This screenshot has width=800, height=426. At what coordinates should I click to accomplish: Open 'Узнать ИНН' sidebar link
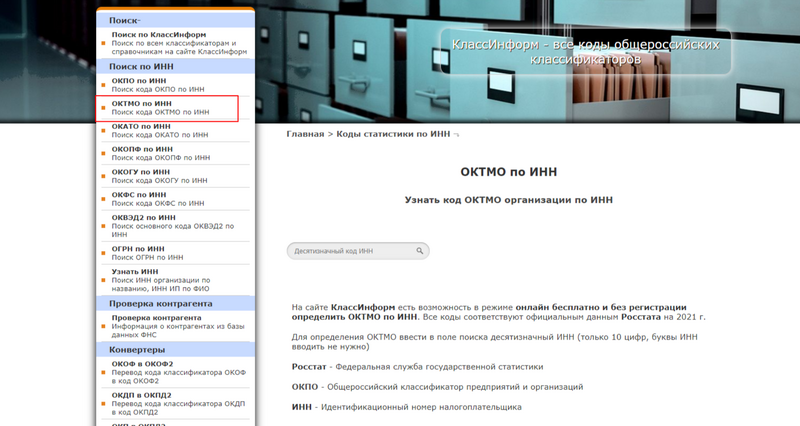click(135, 272)
